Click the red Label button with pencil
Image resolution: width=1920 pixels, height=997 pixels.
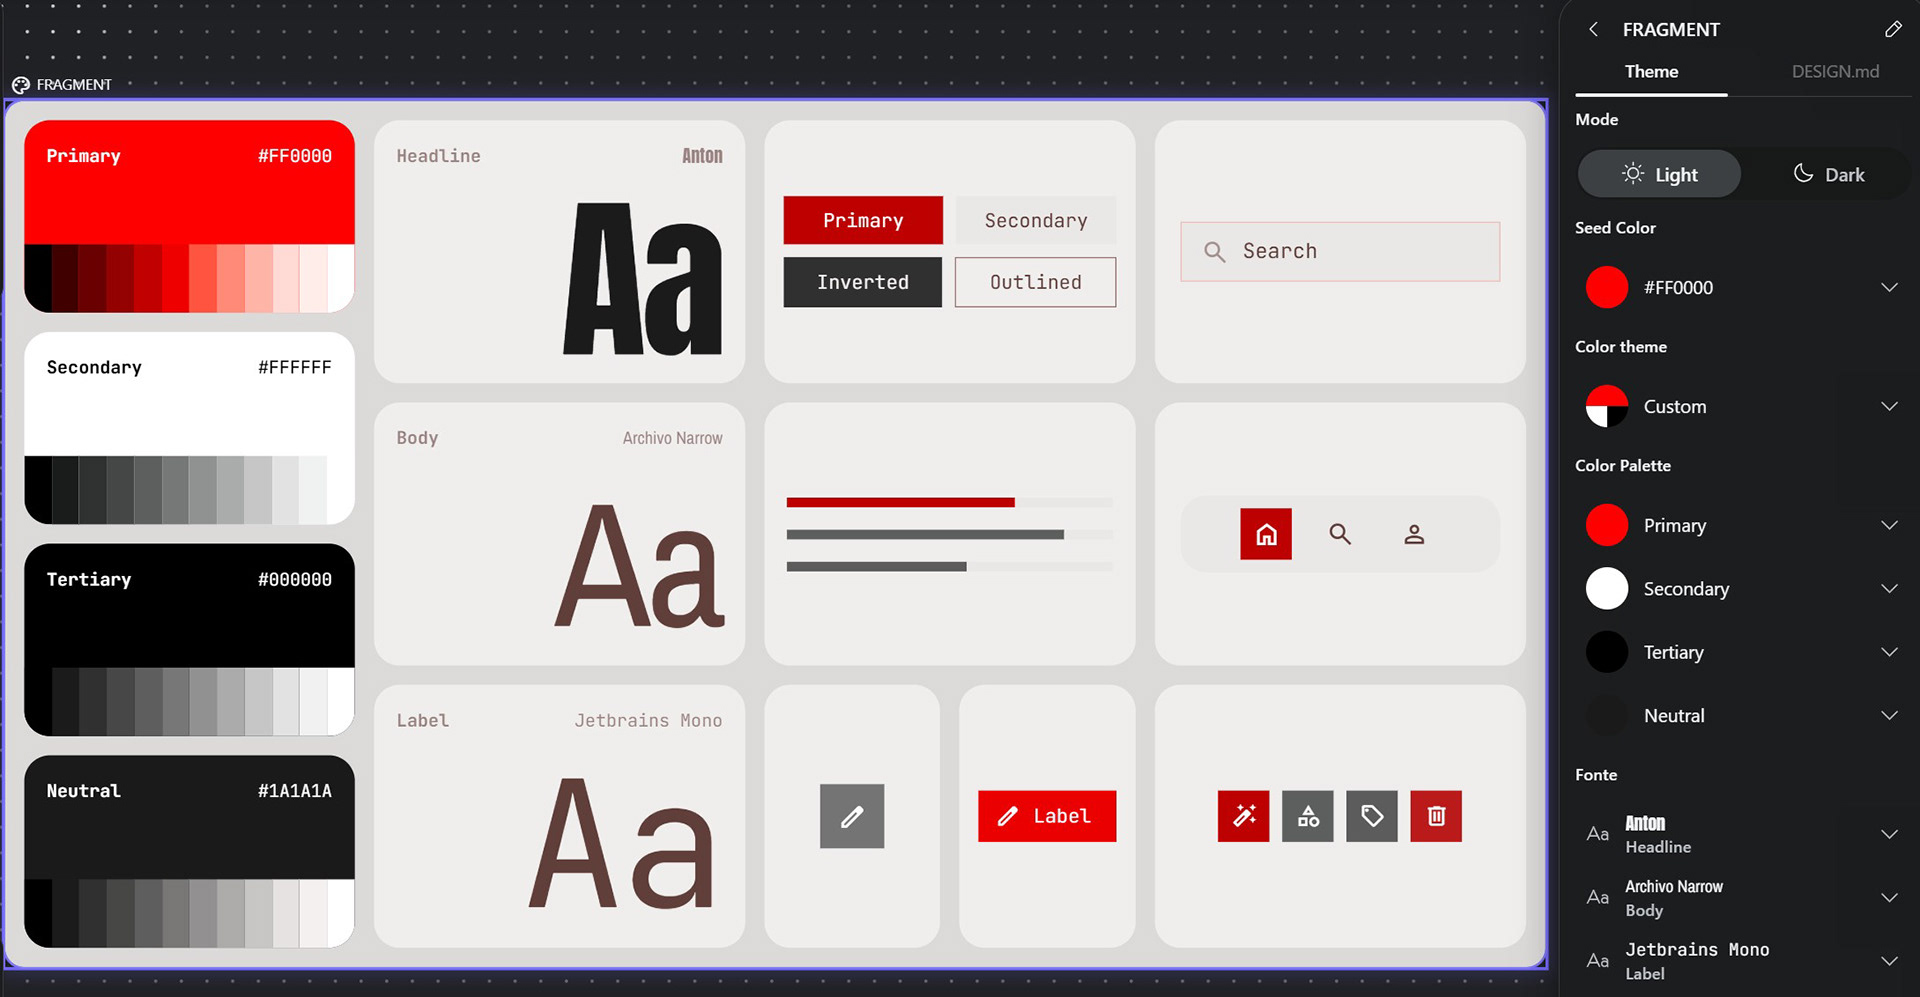pyautogui.click(x=1047, y=816)
